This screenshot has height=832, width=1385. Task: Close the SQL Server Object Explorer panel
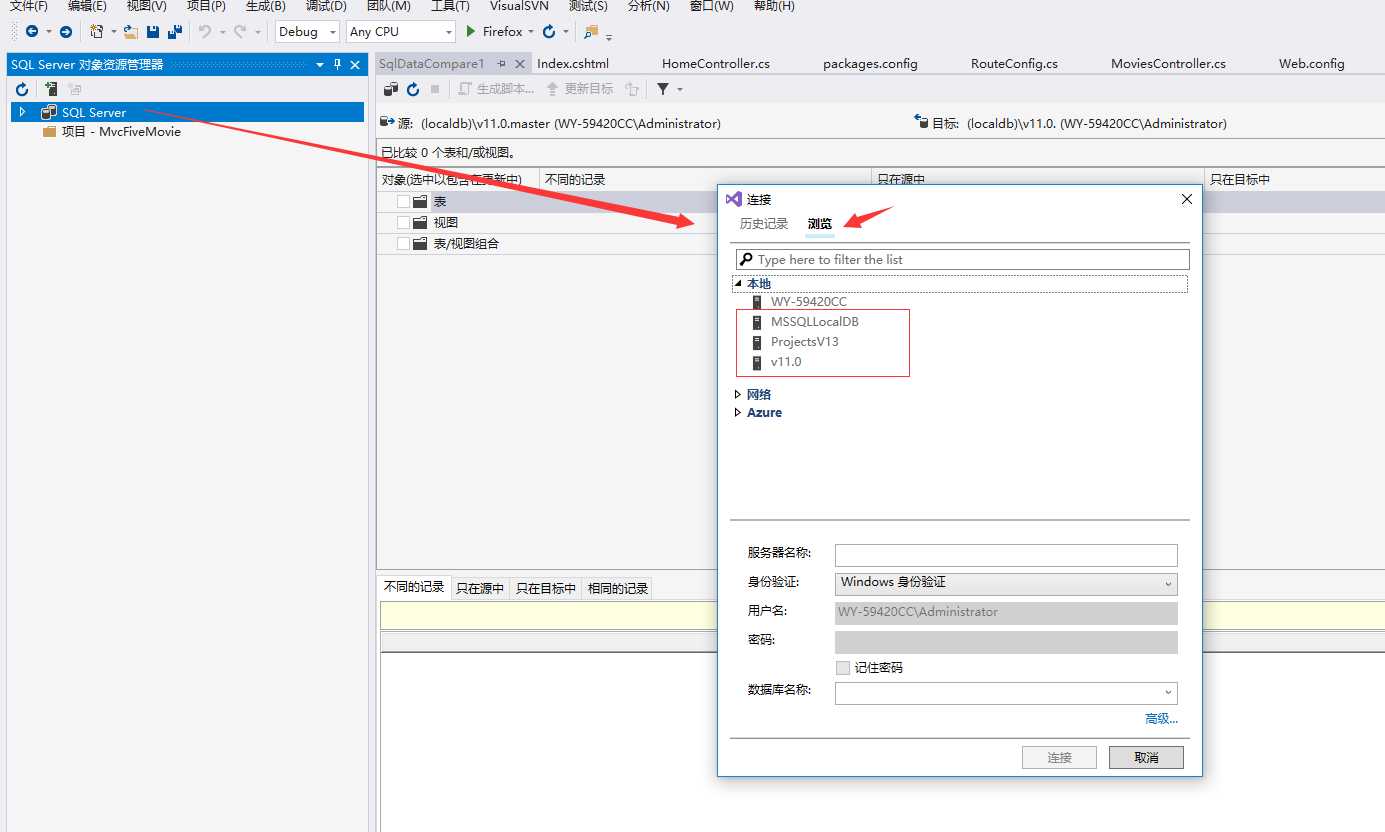point(355,64)
